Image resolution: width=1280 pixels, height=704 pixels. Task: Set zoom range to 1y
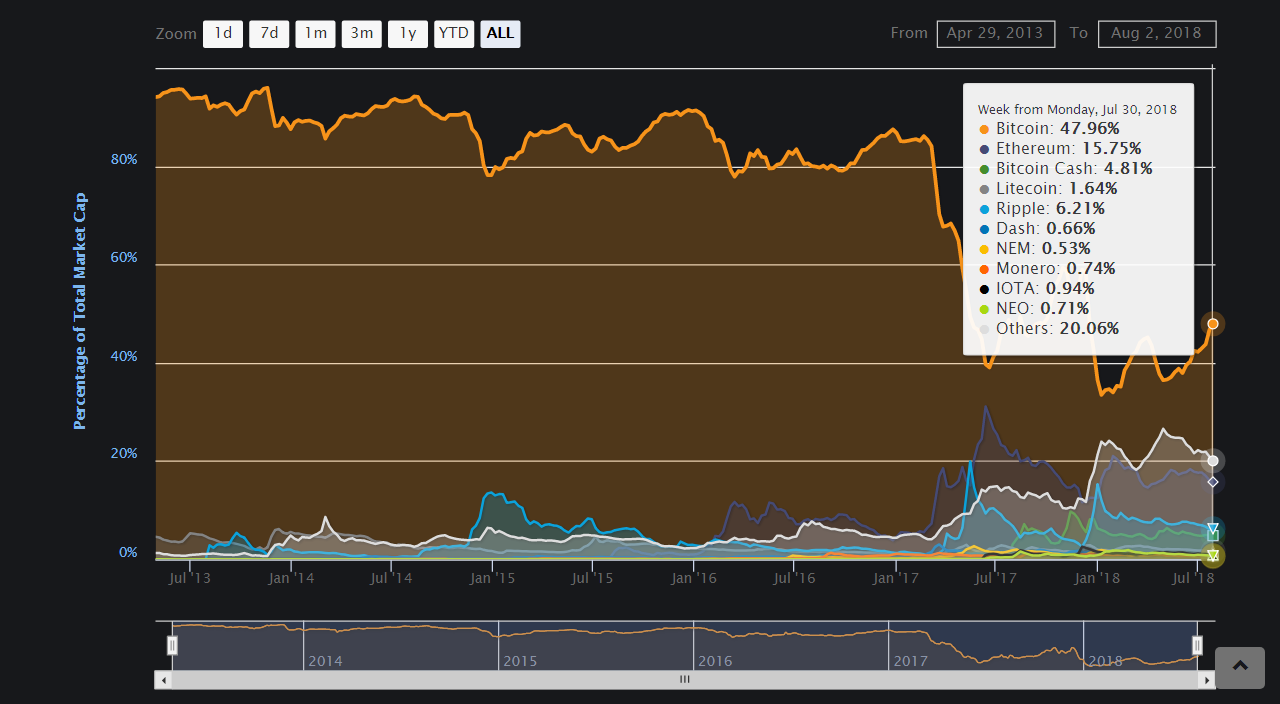[408, 34]
